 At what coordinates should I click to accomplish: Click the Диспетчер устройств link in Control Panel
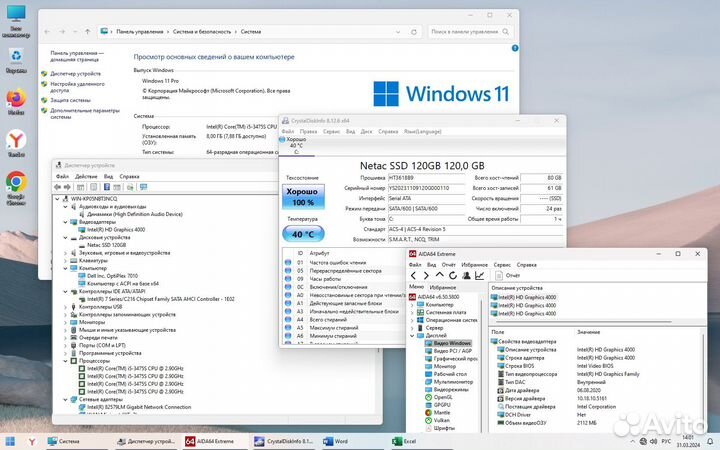75,73
